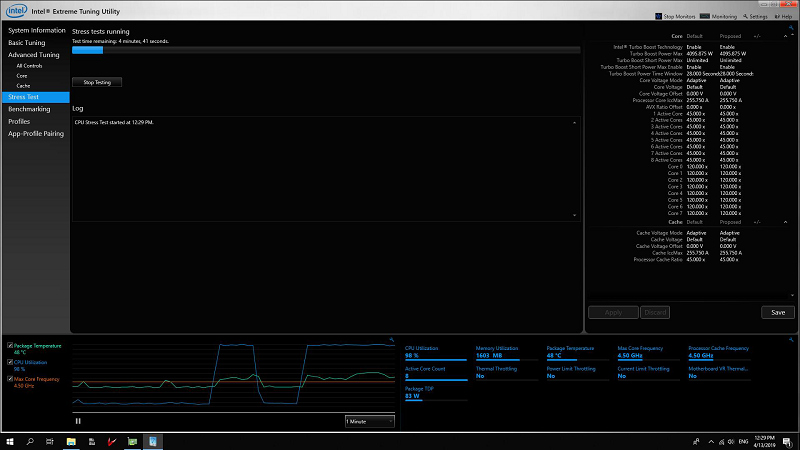Open Help from the top bar

(x=783, y=16)
